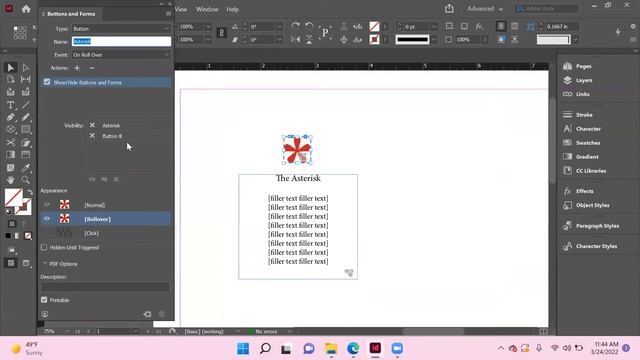Select the Zoom tool magnifier
640x360 pixels.
pyautogui.click(x=26, y=180)
